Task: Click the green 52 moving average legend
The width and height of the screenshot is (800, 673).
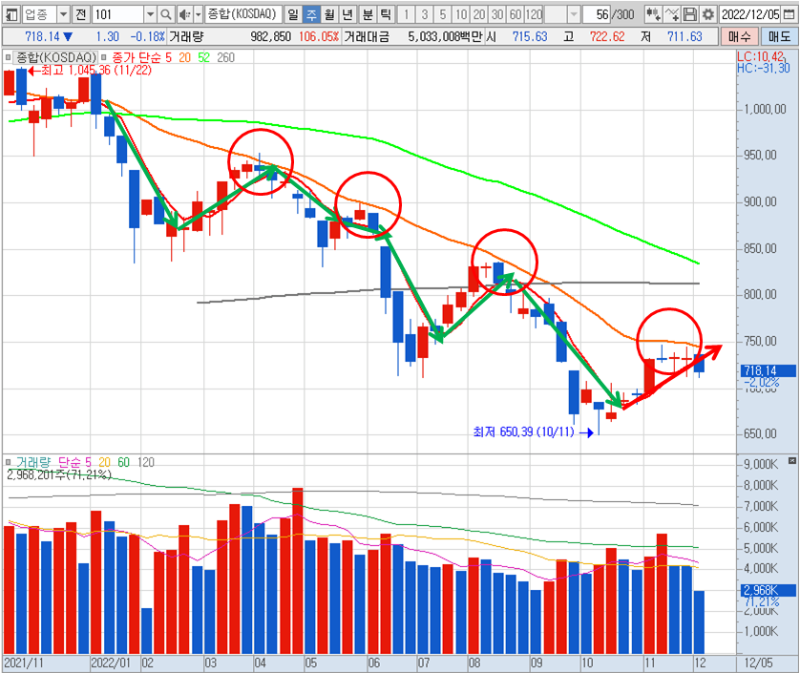Action: (204, 57)
